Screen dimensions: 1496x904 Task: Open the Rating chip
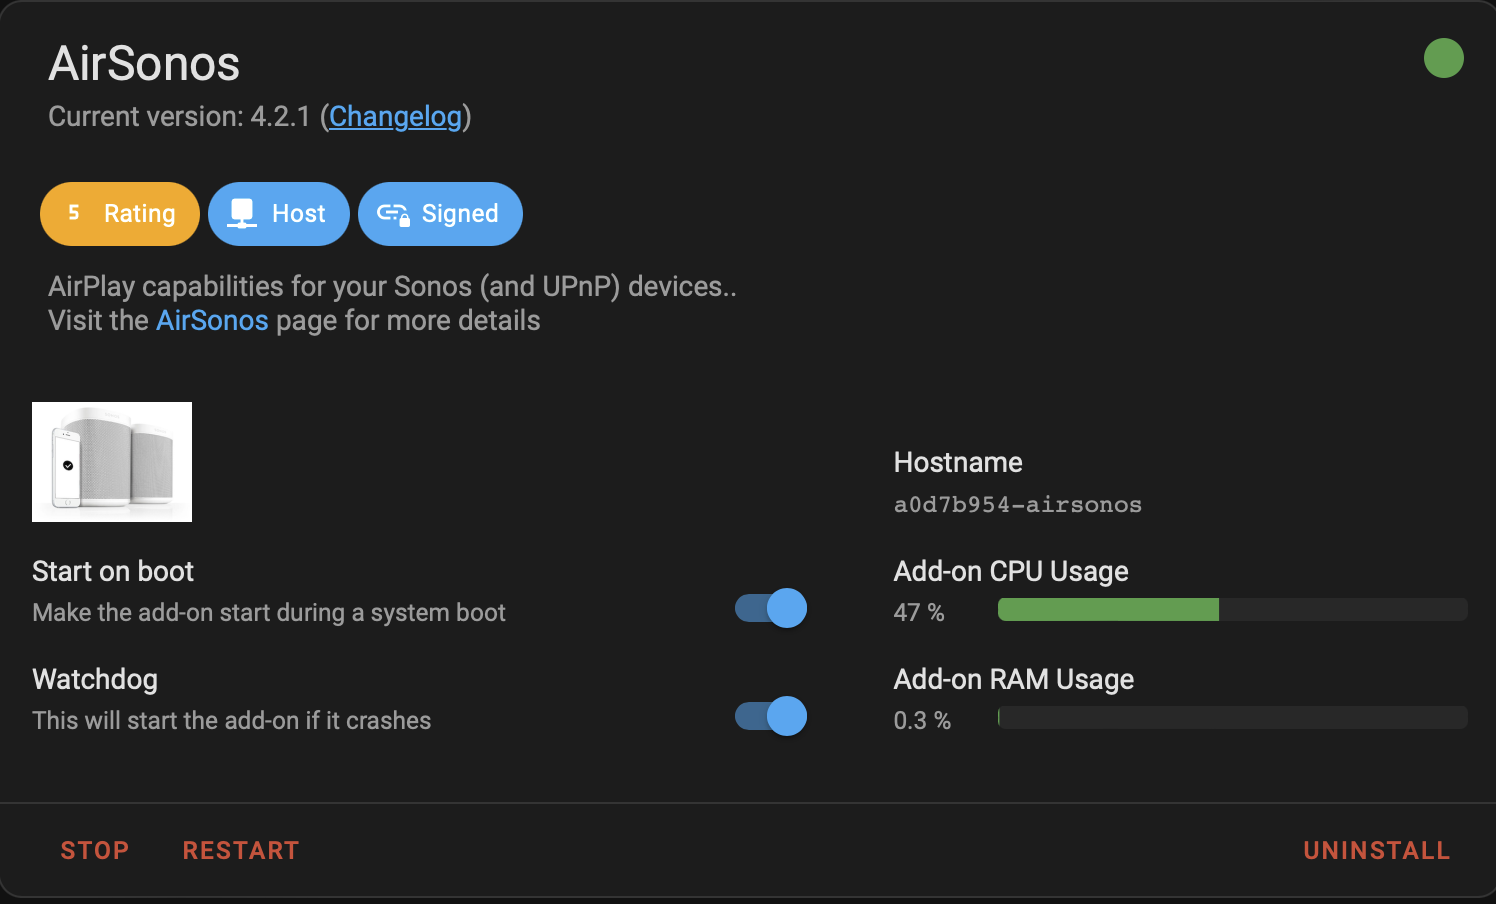coord(120,214)
